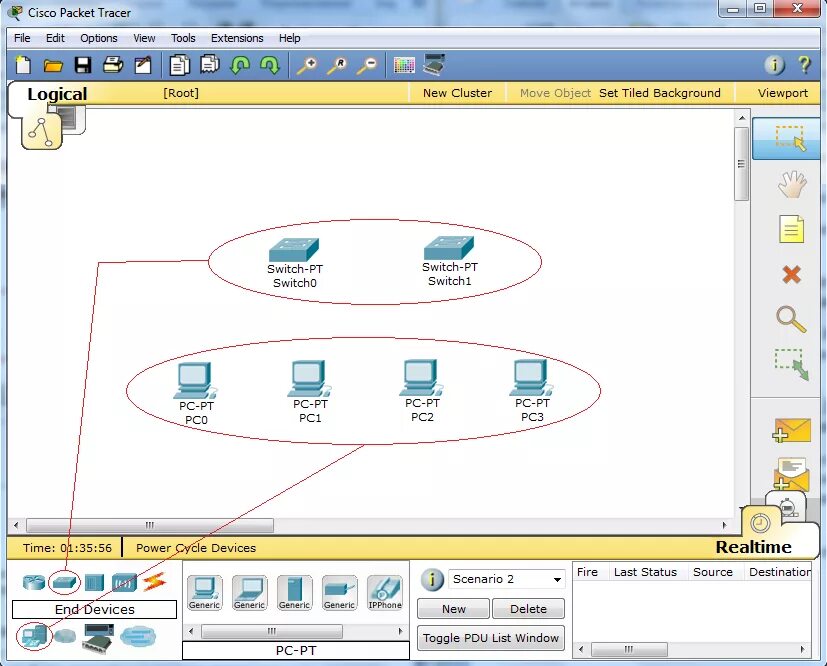Click the [Root] navigation label
The width and height of the screenshot is (827, 666).
tap(181, 93)
